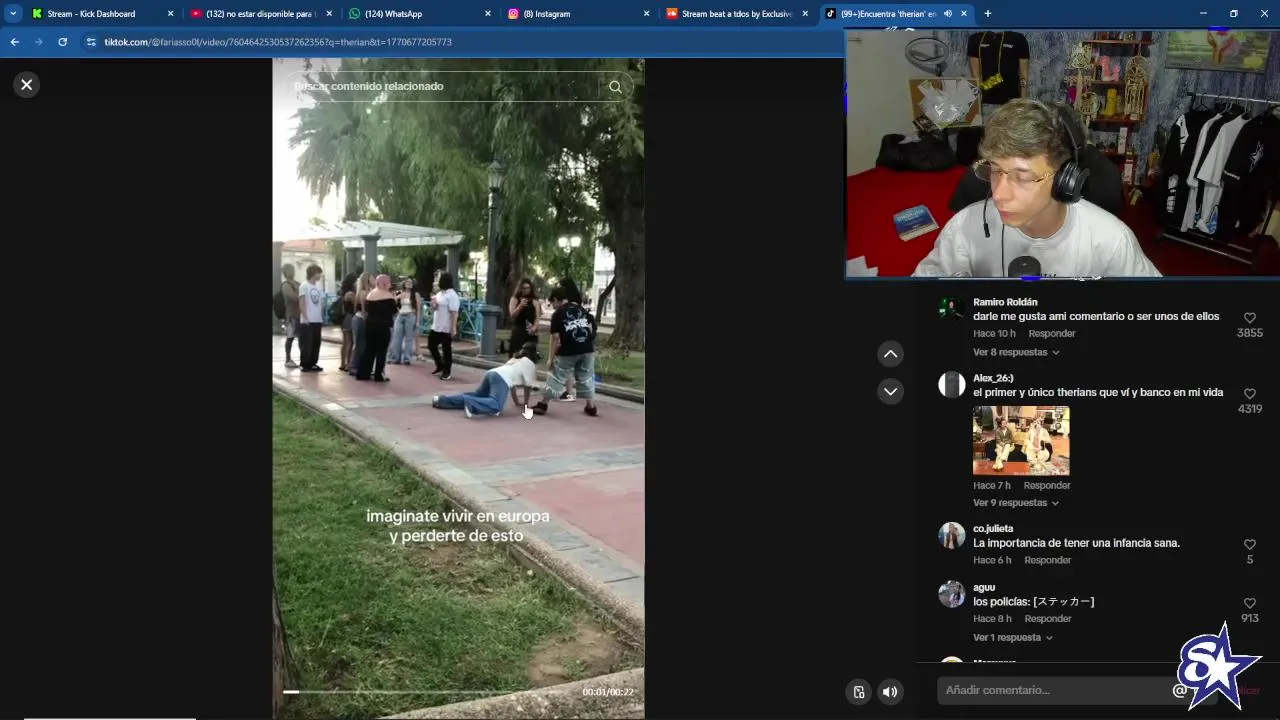Like aguu's comment
This screenshot has width=1280, height=720.
(x=1249, y=604)
